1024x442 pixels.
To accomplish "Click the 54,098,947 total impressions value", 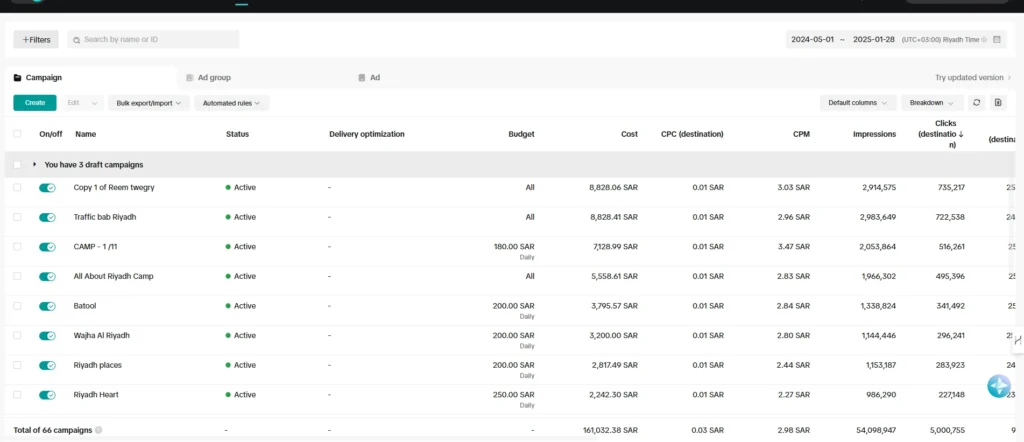I will tap(874, 430).
